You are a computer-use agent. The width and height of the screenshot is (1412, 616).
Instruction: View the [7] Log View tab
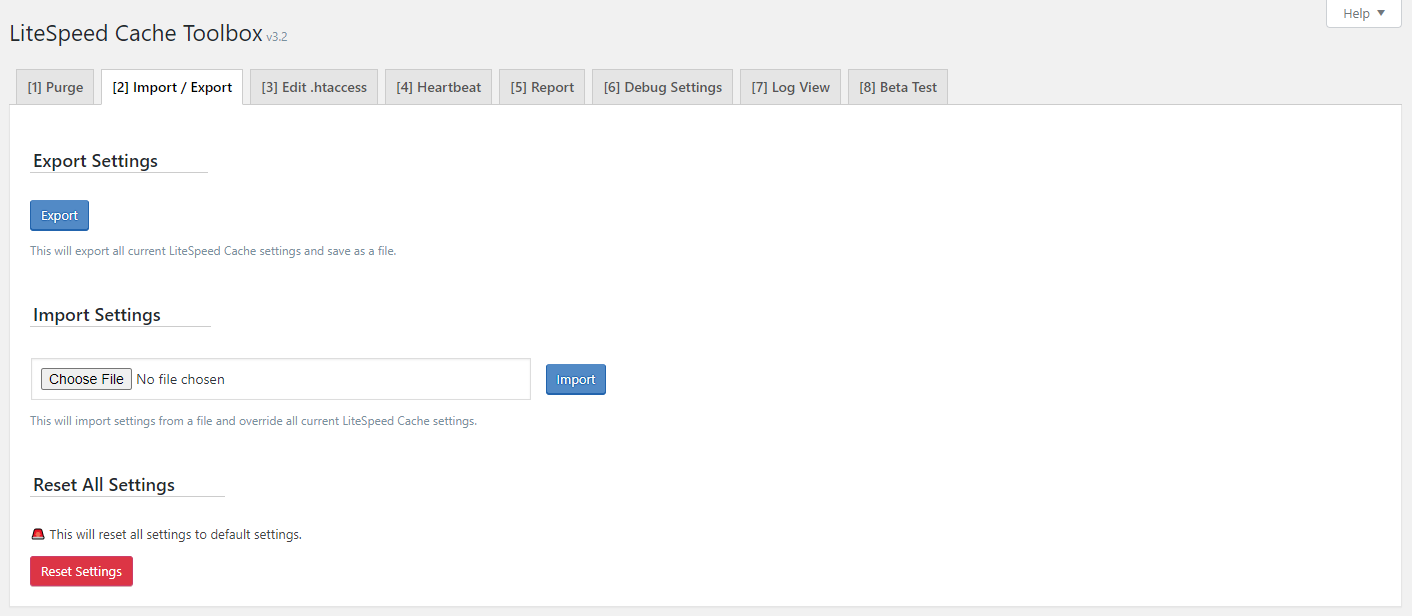(x=790, y=87)
